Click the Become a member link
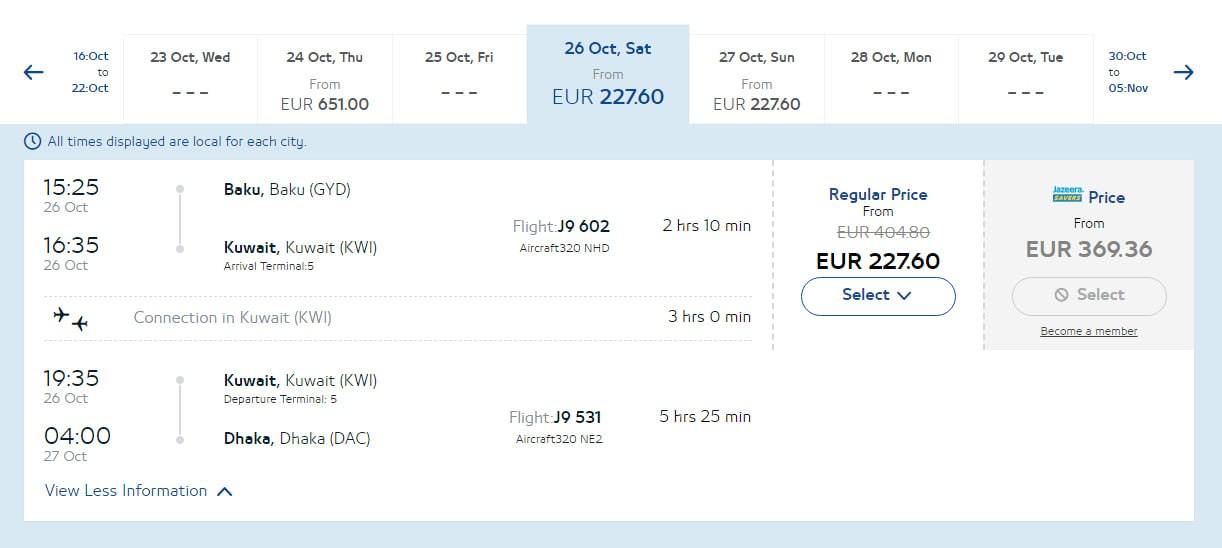Viewport: 1222px width, 548px height. (1089, 331)
